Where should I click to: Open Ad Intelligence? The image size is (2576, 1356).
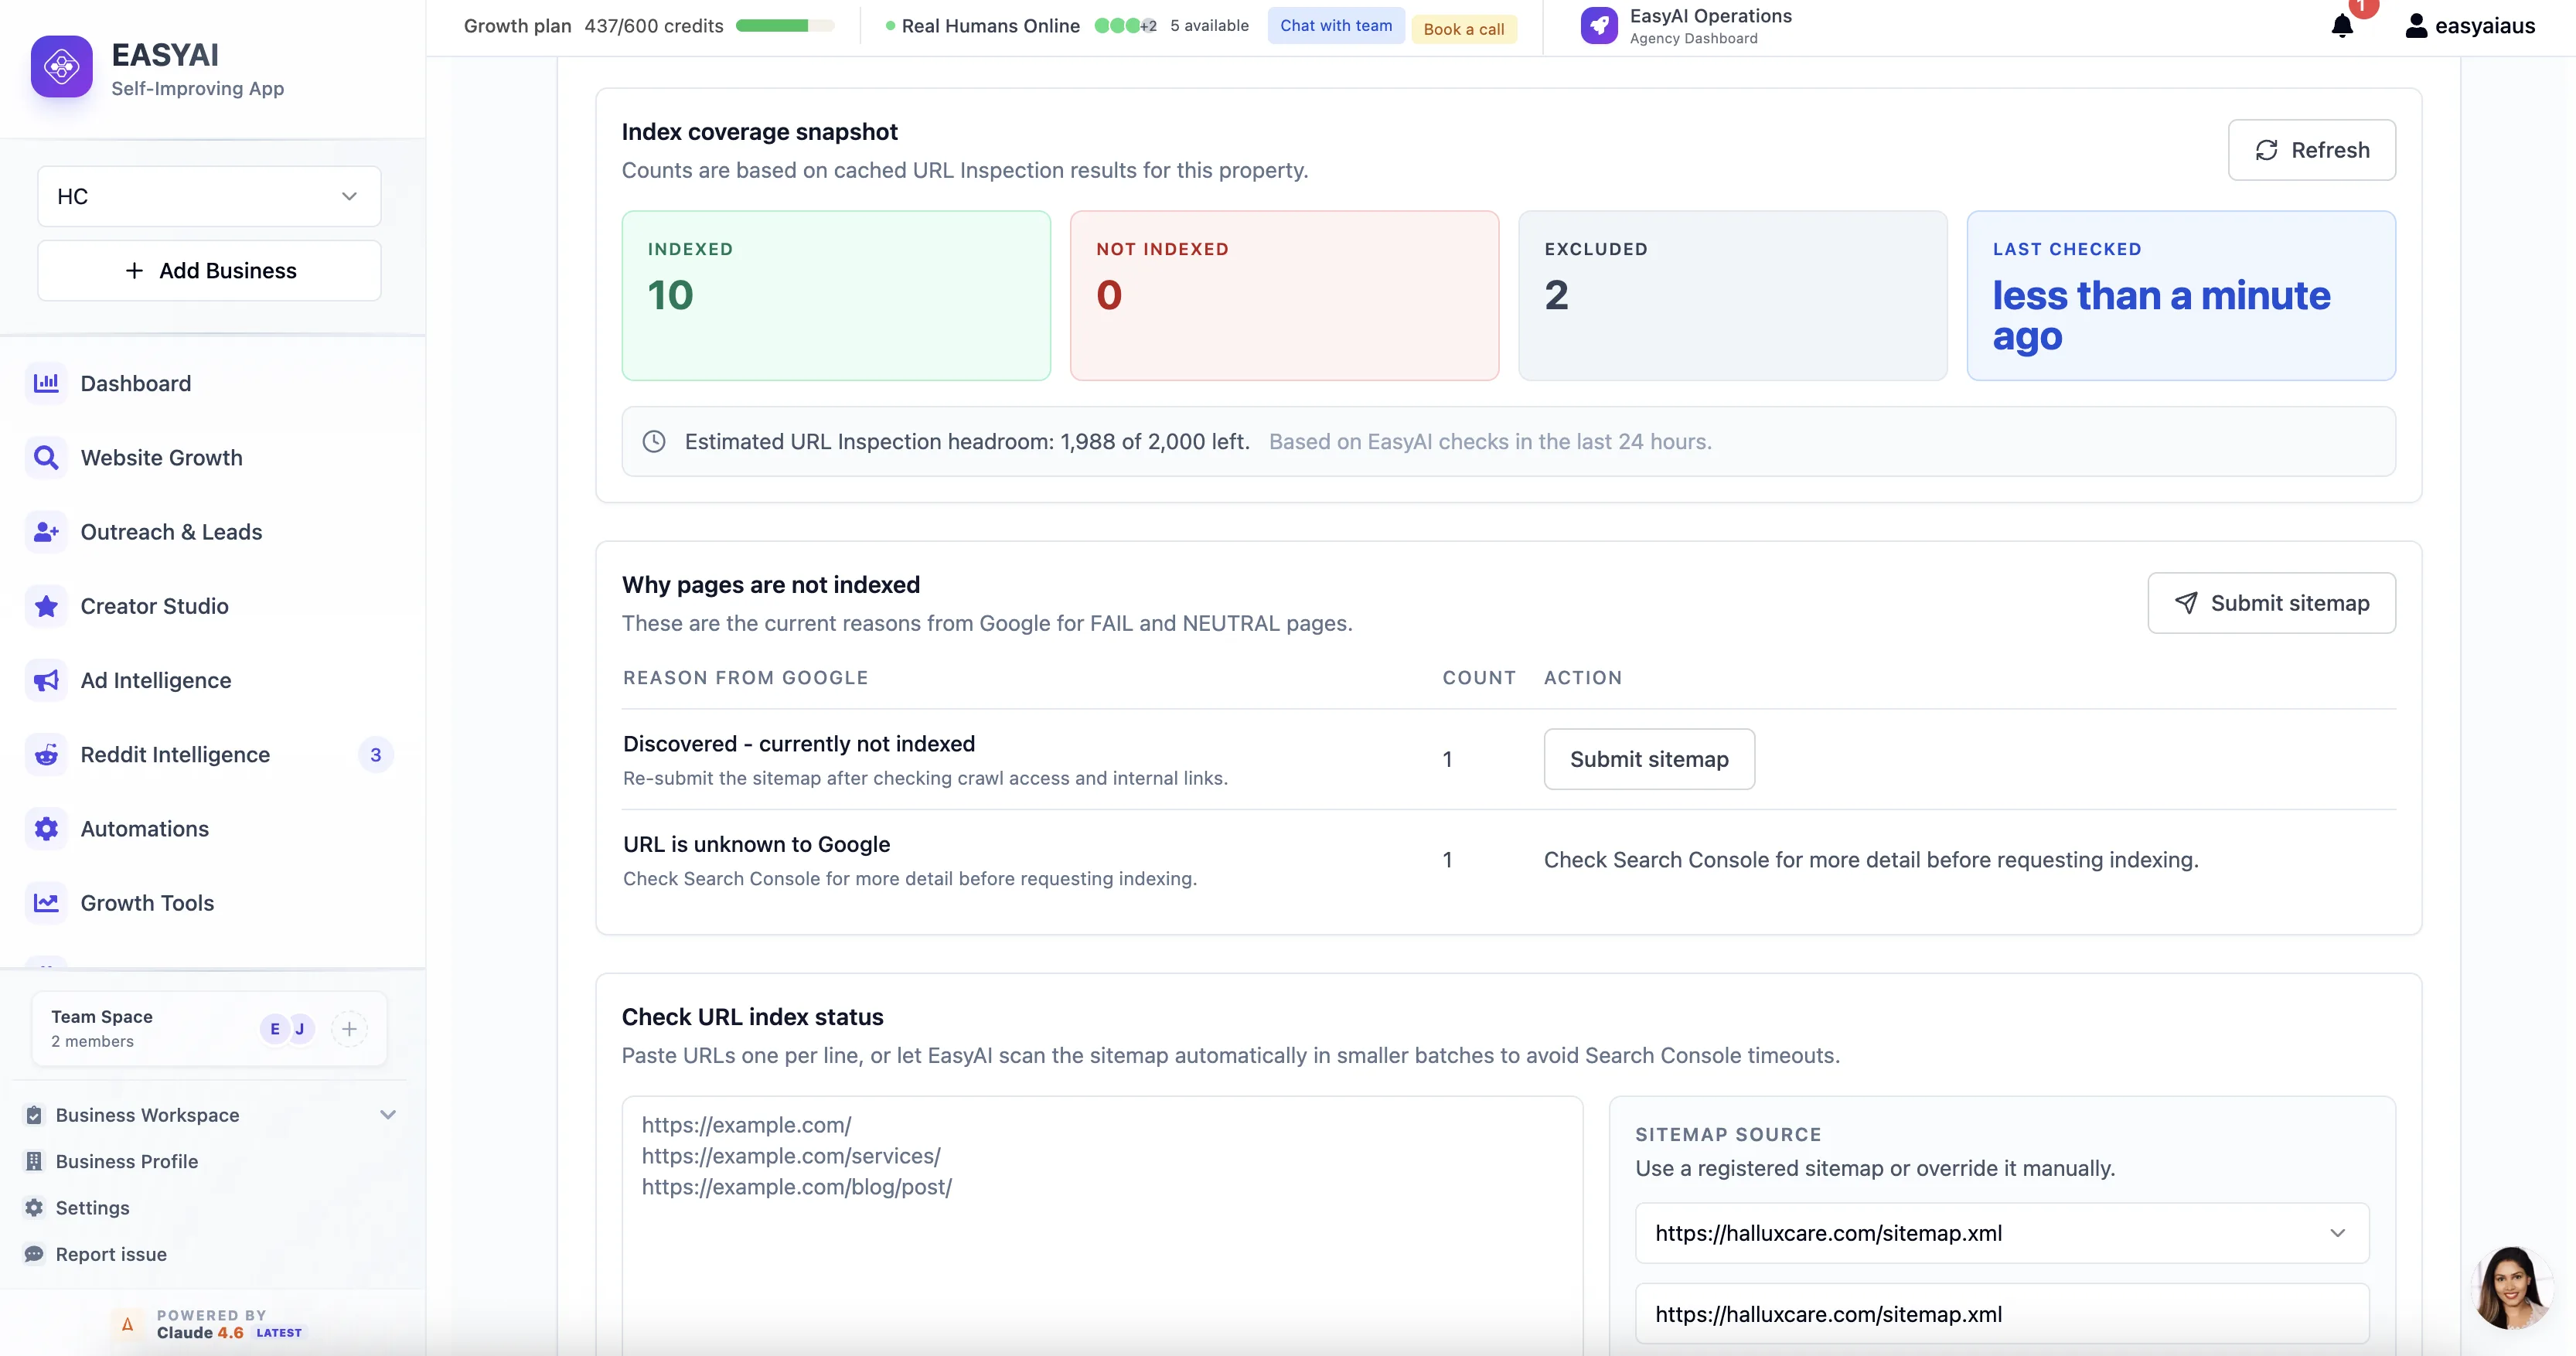[x=155, y=679]
